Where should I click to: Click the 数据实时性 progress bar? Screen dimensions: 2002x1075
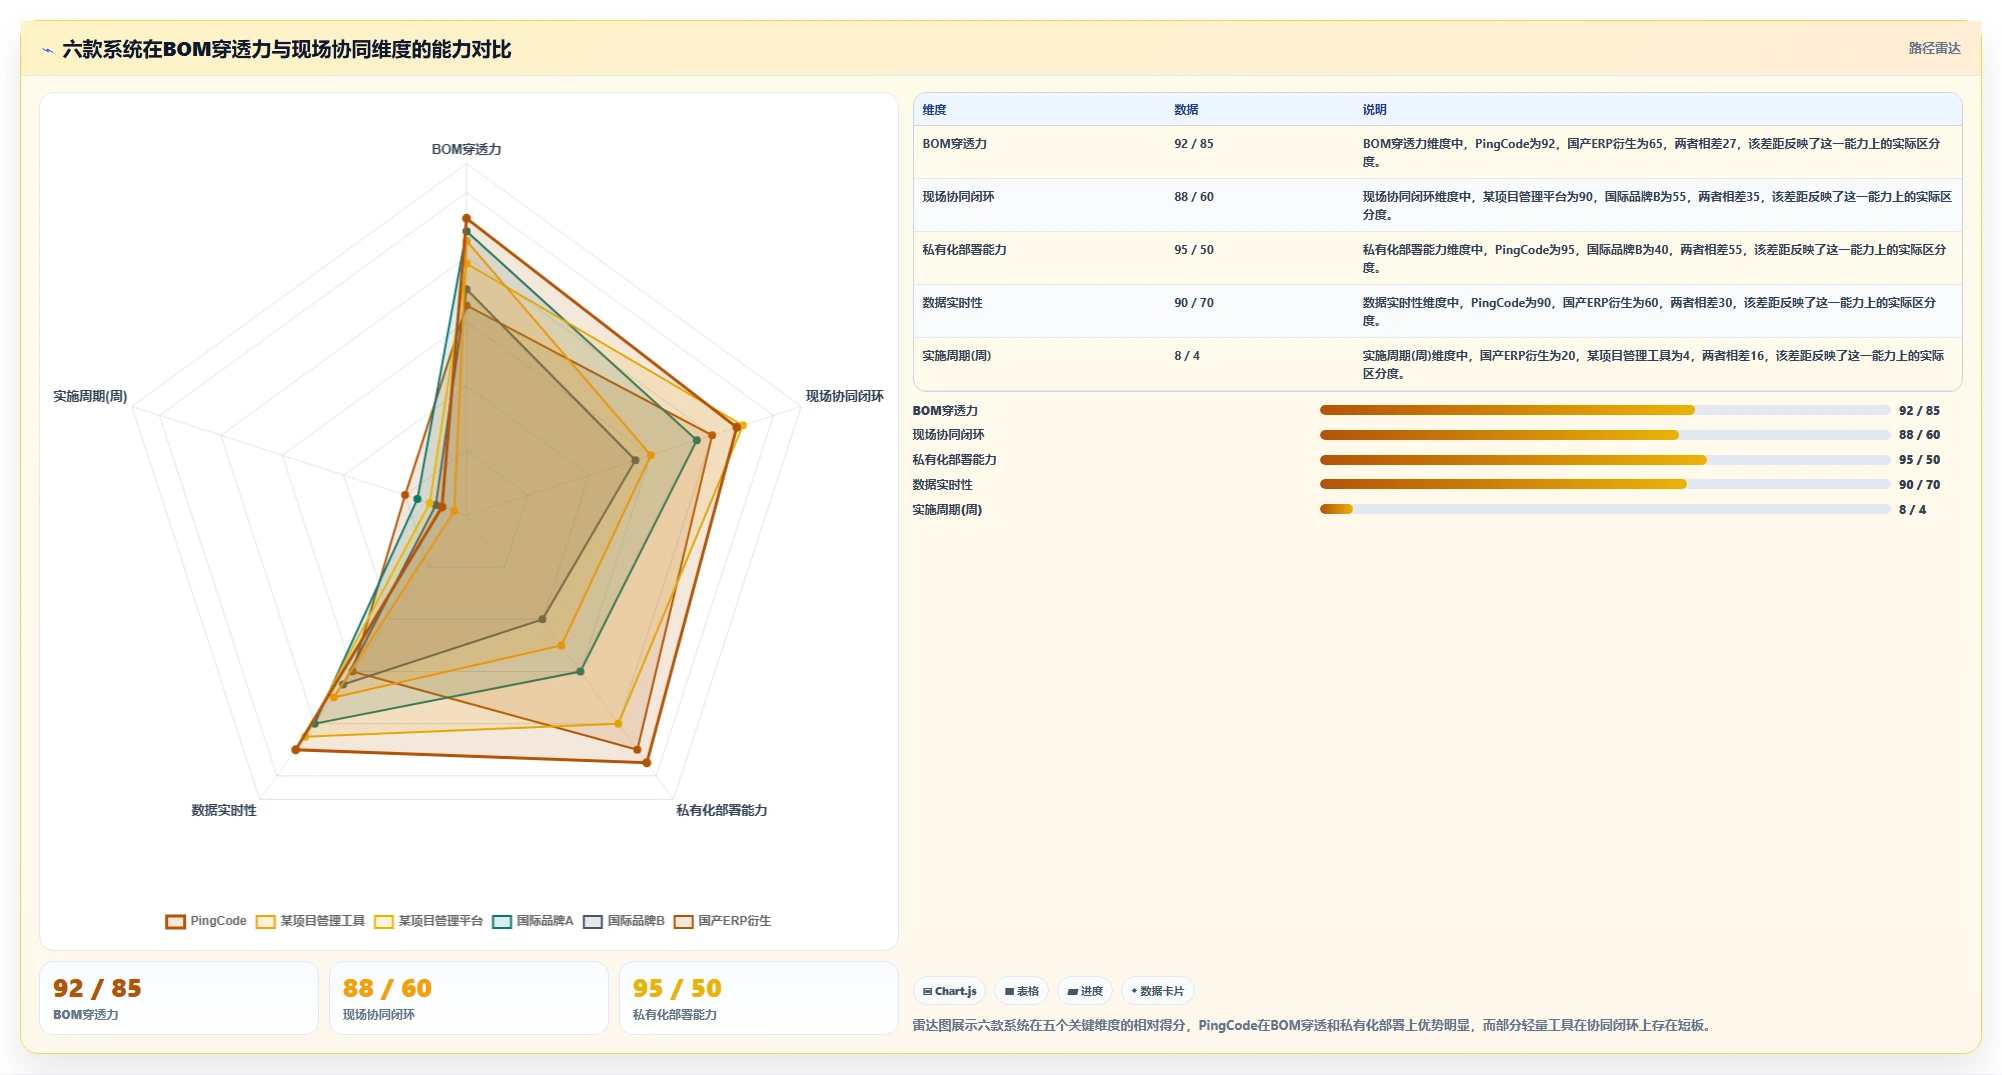click(x=1605, y=484)
